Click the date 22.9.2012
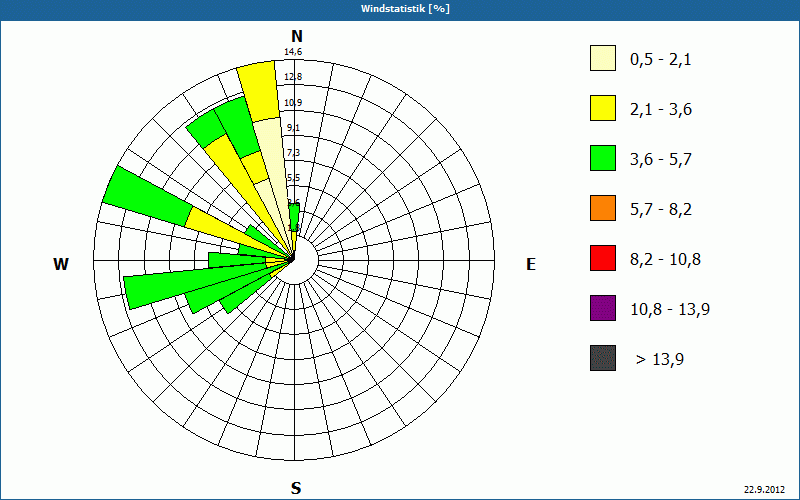 pyautogui.click(x=764, y=489)
